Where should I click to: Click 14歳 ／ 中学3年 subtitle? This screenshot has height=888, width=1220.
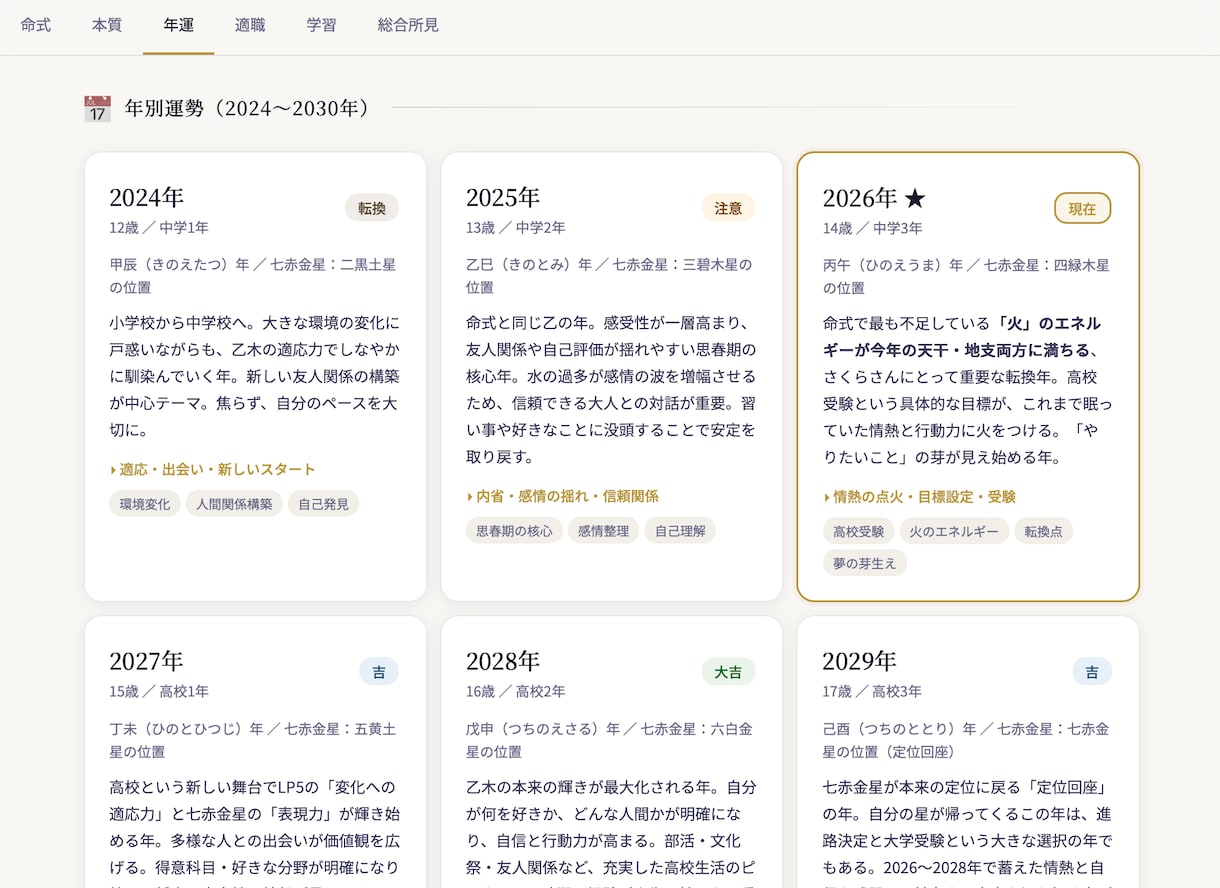(x=873, y=228)
